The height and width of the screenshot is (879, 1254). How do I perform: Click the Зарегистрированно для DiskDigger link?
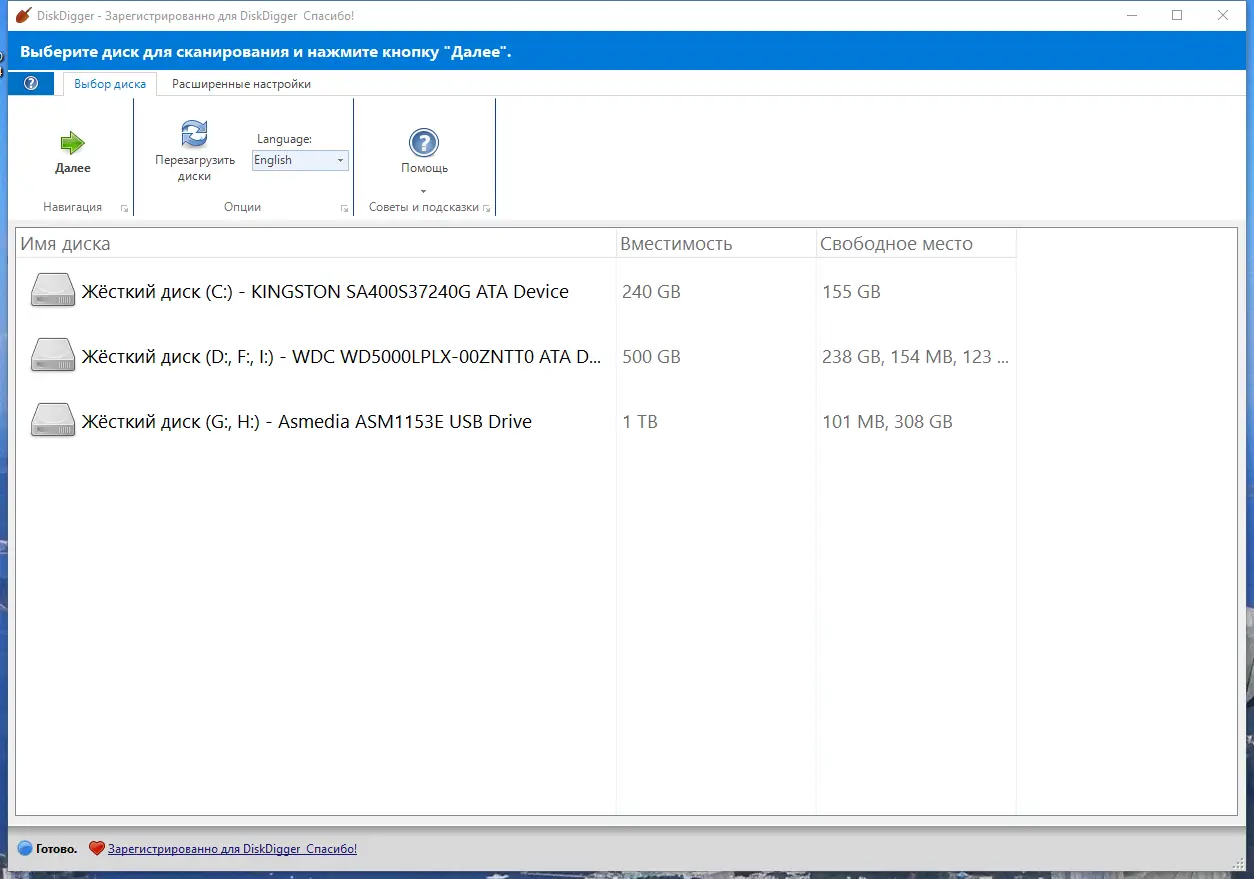tap(232, 848)
